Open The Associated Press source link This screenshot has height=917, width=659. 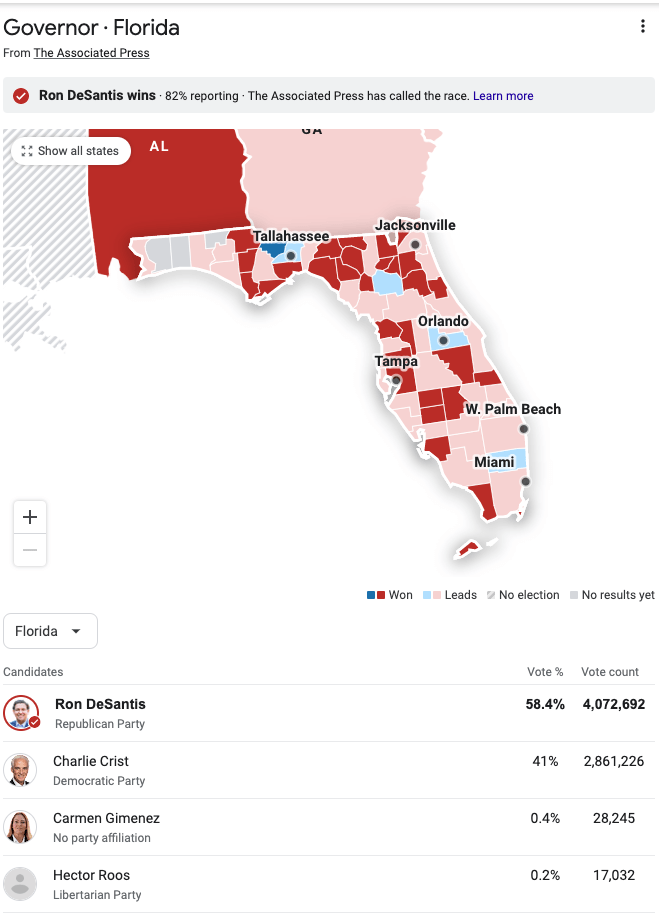tap(91, 53)
